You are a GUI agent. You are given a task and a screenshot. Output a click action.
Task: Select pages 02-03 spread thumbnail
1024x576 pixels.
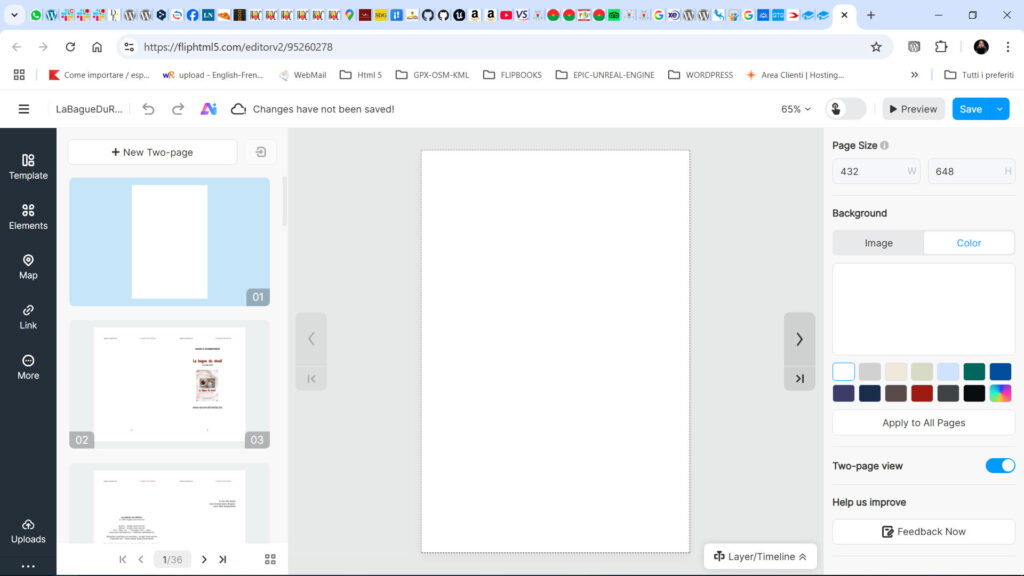click(170, 384)
